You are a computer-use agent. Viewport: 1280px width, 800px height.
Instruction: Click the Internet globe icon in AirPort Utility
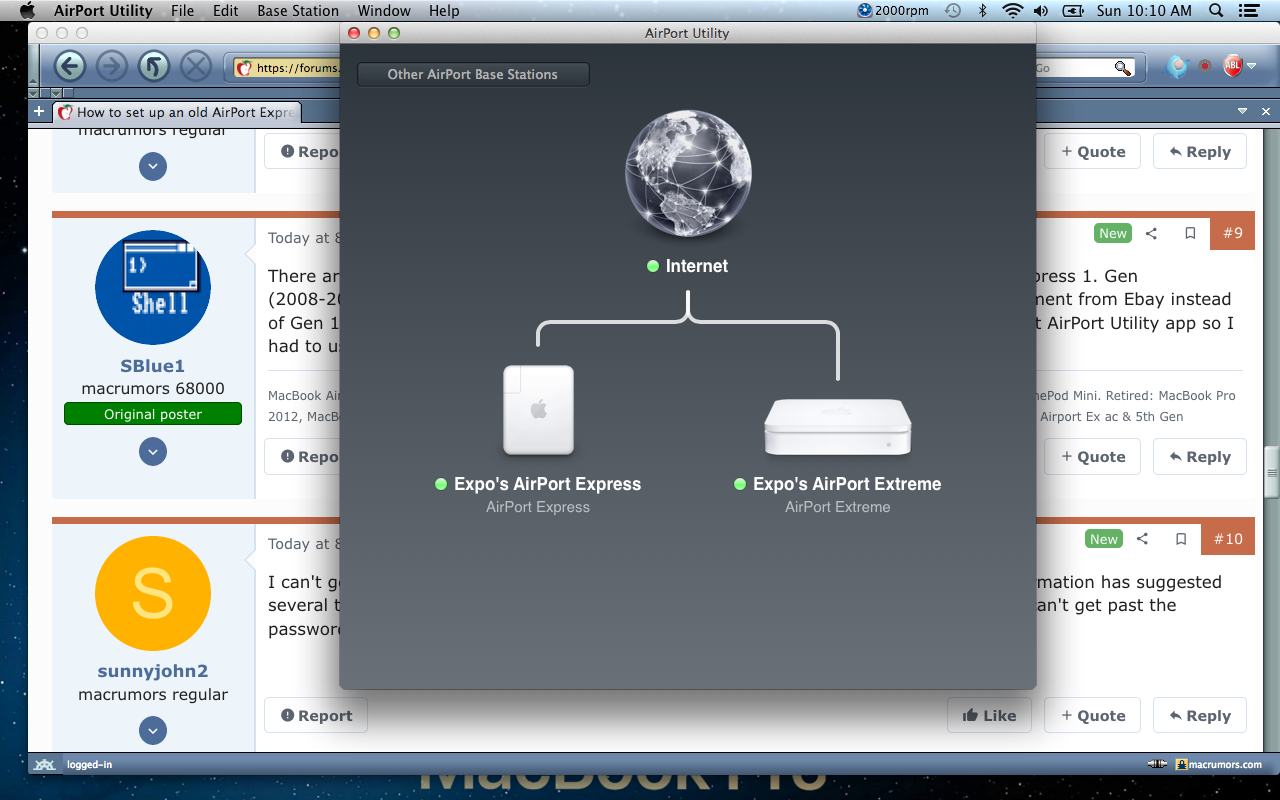pos(688,173)
